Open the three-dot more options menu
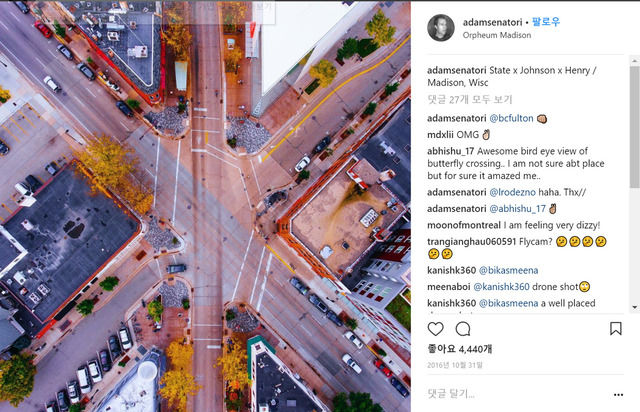 click(x=618, y=394)
